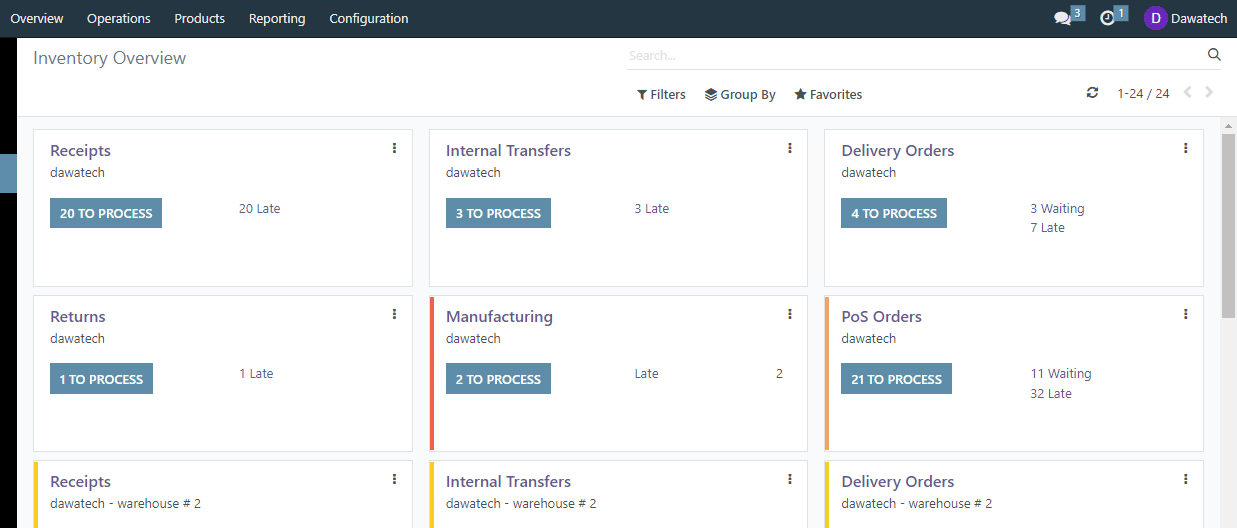Click the refresh icon beside pager
The width and height of the screenshot is (1237, 528).
point(1092,93)
